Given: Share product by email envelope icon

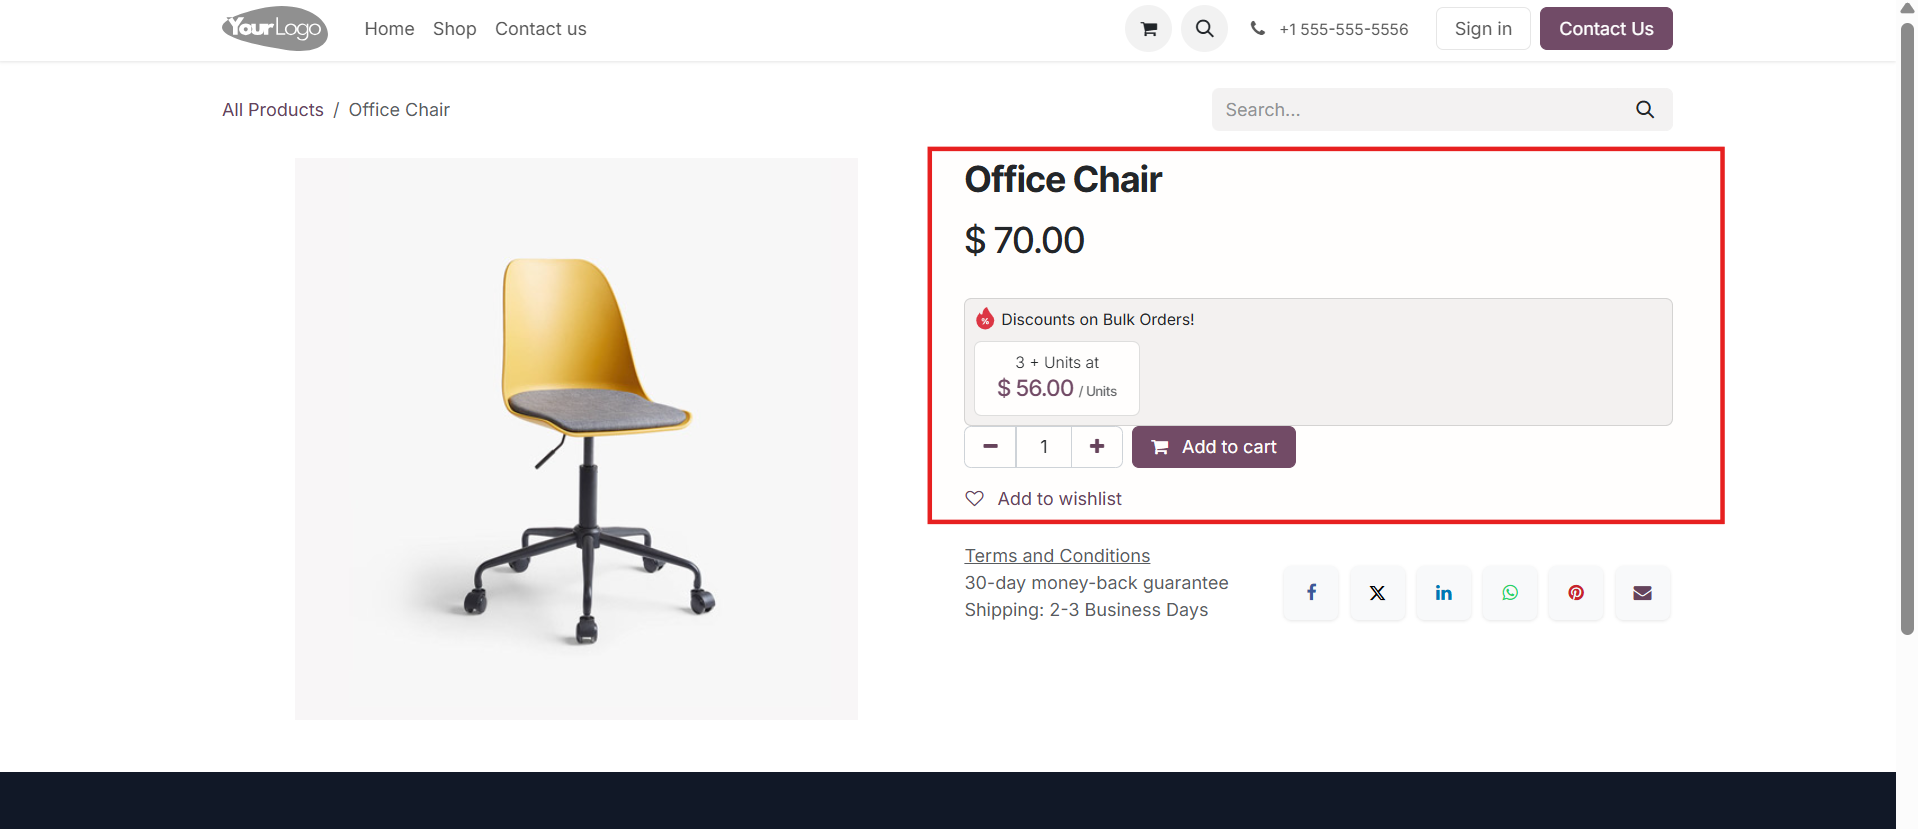Looking at the screenshot, I should pos(1642,593).
